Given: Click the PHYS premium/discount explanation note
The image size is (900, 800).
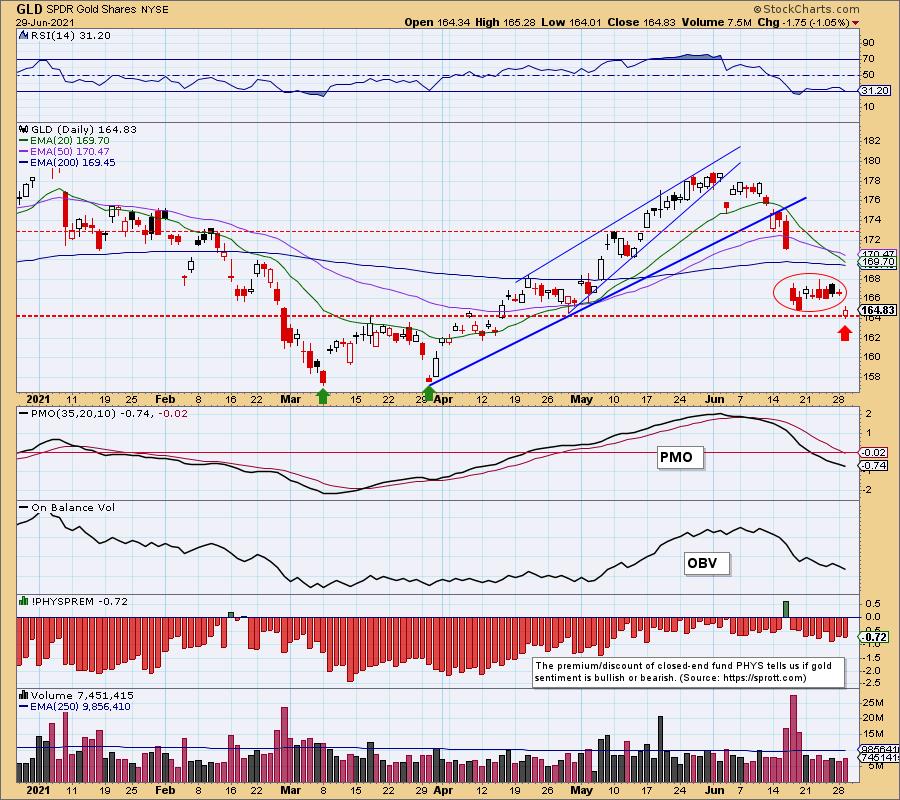Looking at the screenshot, I should coord(689,671).
